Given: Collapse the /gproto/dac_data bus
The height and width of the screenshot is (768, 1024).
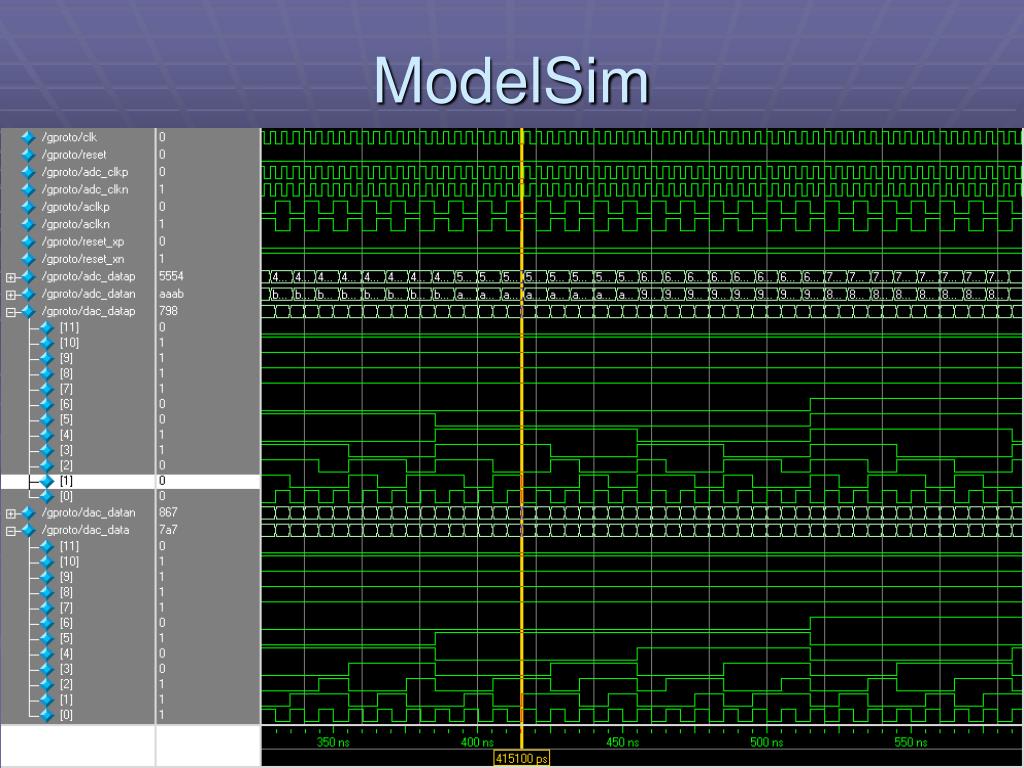Looking at the screenshot, I should (10, 531).
